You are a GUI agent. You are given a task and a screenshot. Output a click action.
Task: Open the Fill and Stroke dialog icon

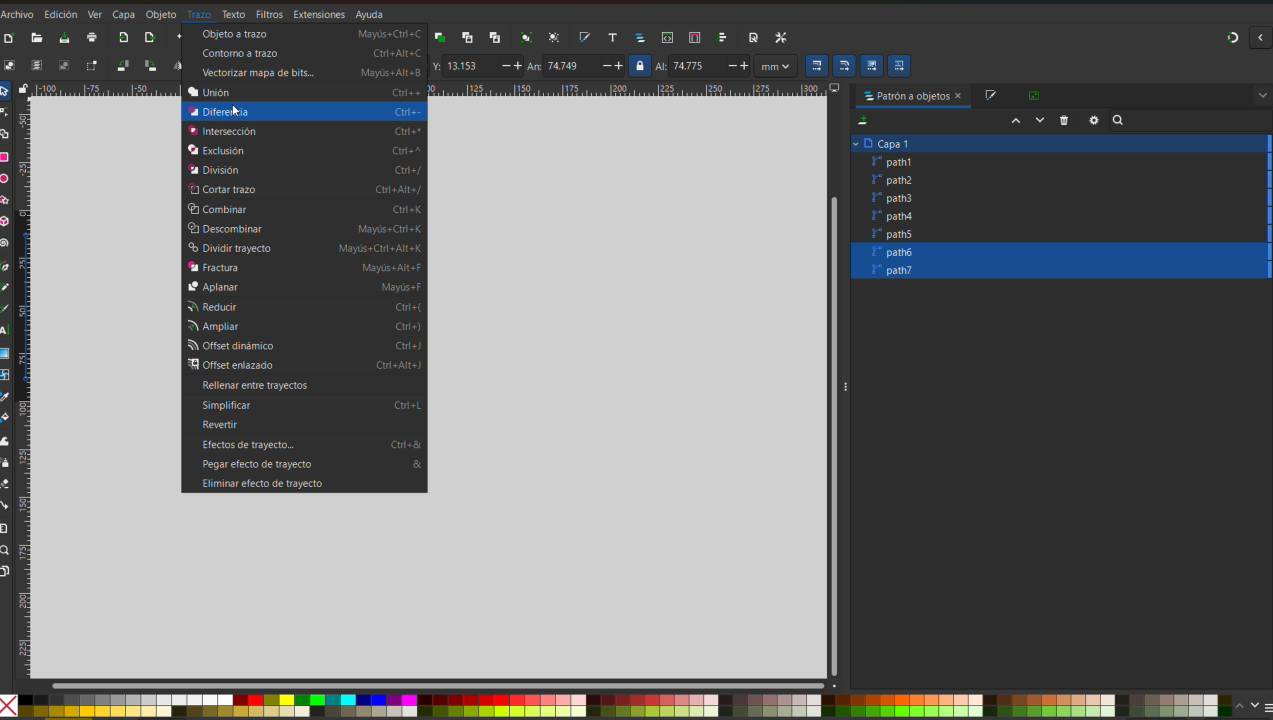click(584, 38)
